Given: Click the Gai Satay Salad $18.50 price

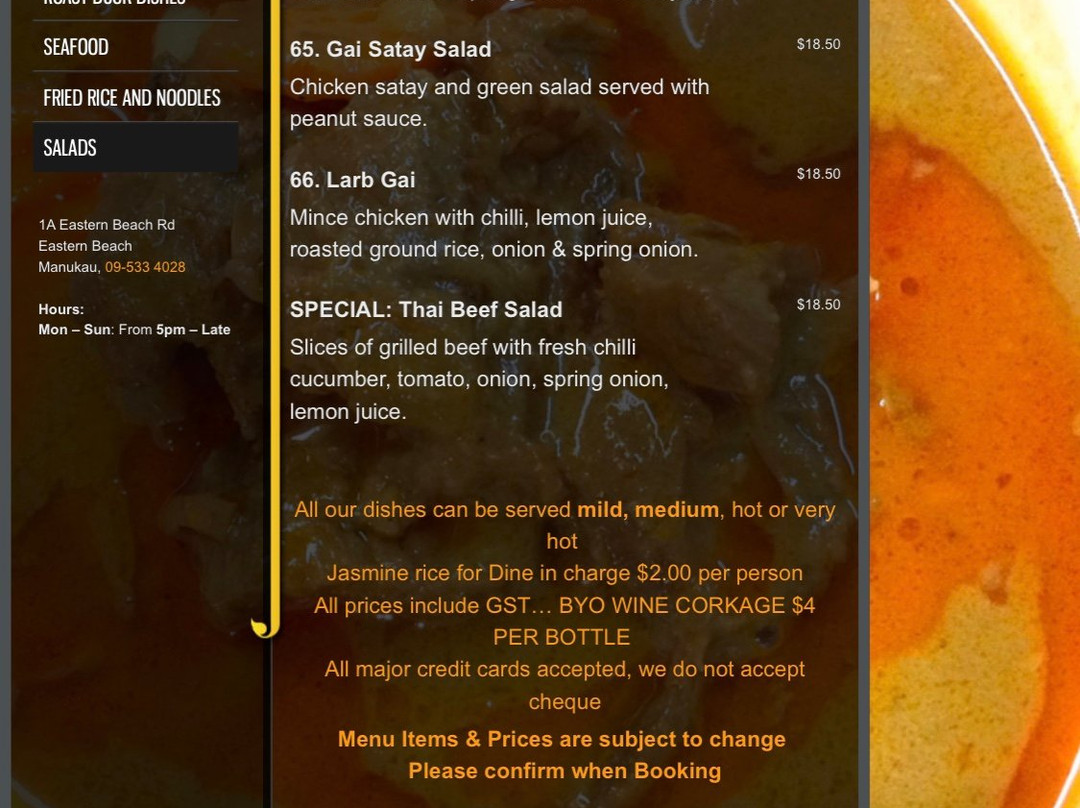Looking at the screenshot, I should point(818,44).
